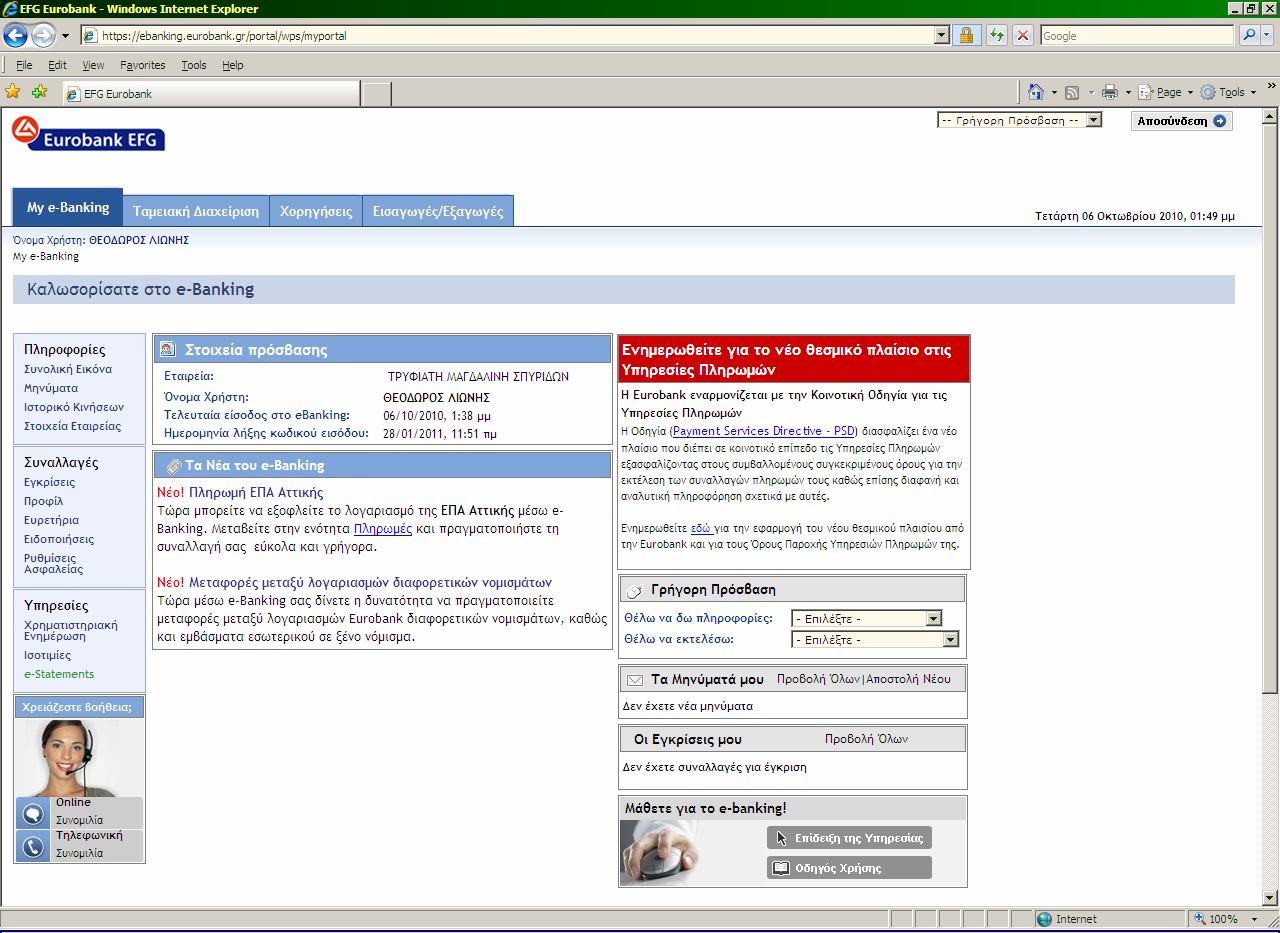
Task: Switch to Εισαγωγές/Εξαγωγές tab
Action: pos(439,211)
